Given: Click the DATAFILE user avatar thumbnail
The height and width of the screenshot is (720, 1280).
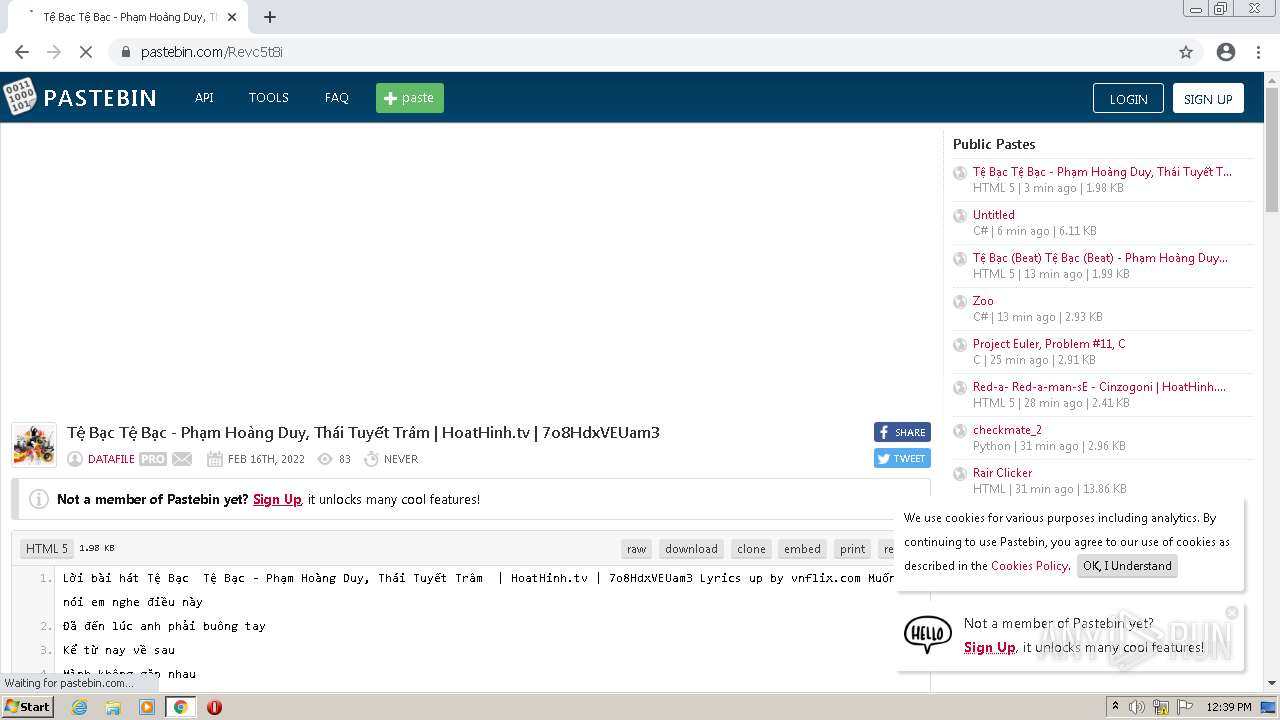Looking at the screenshot, I should tap(34, 444).
